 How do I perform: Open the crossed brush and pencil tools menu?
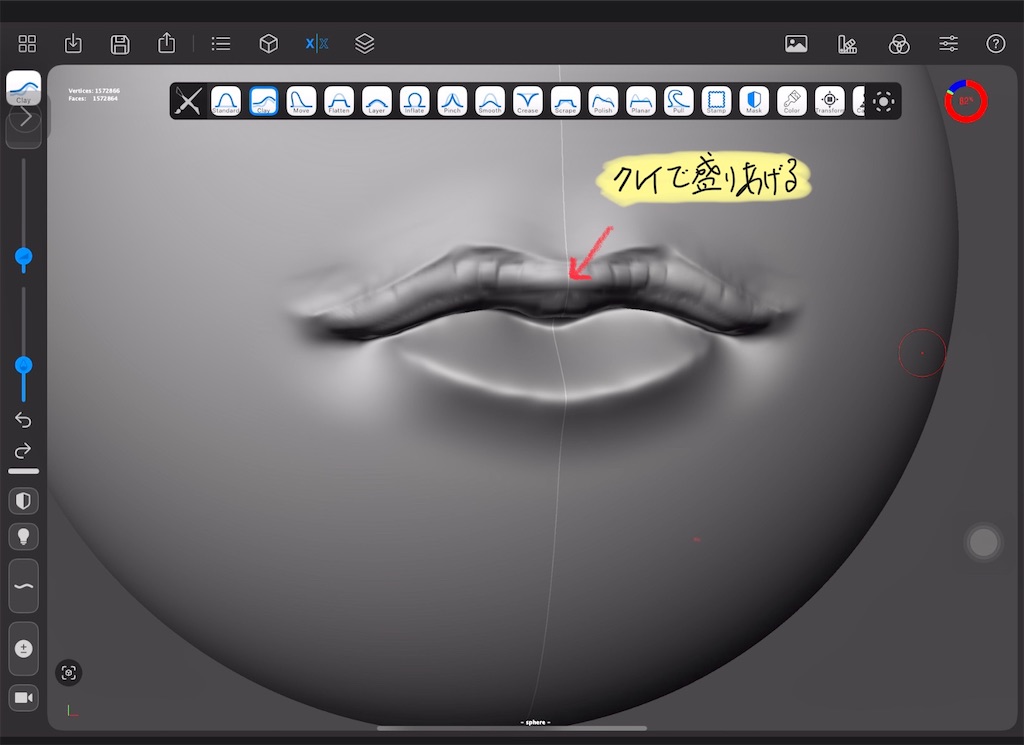click(188, 101)
